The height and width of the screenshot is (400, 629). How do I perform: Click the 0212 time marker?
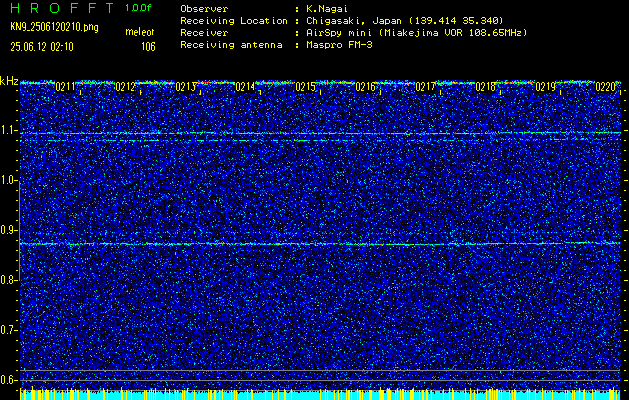pos(125,87)
